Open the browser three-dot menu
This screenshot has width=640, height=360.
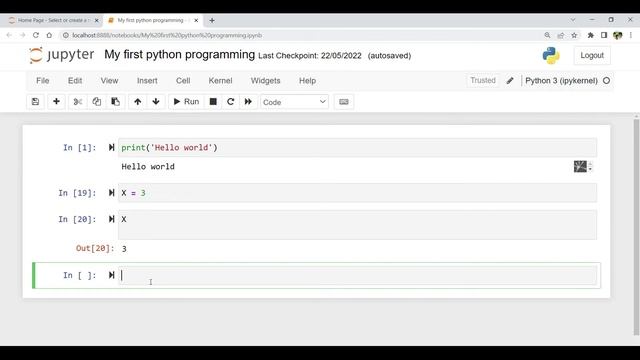click(x=631, y=35)
